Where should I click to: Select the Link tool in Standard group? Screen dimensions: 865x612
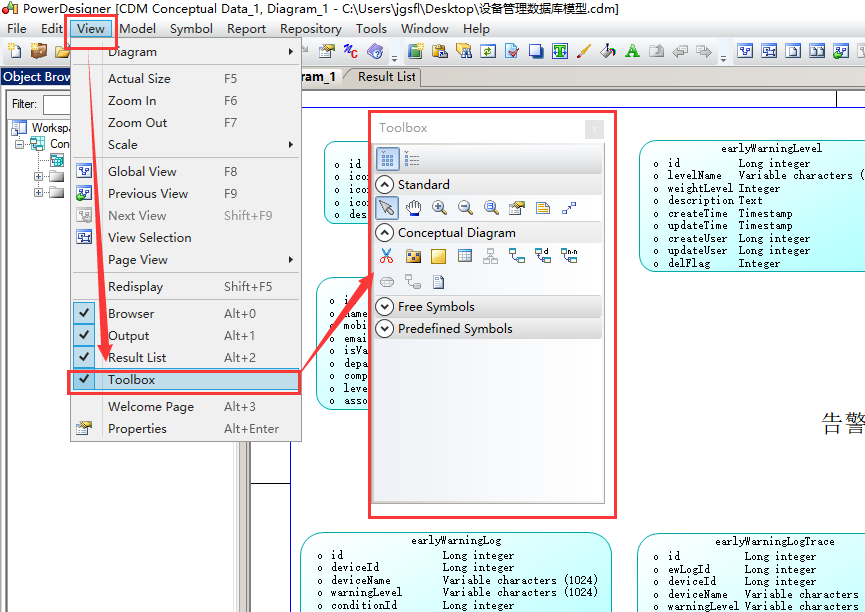tap(569, 208)
